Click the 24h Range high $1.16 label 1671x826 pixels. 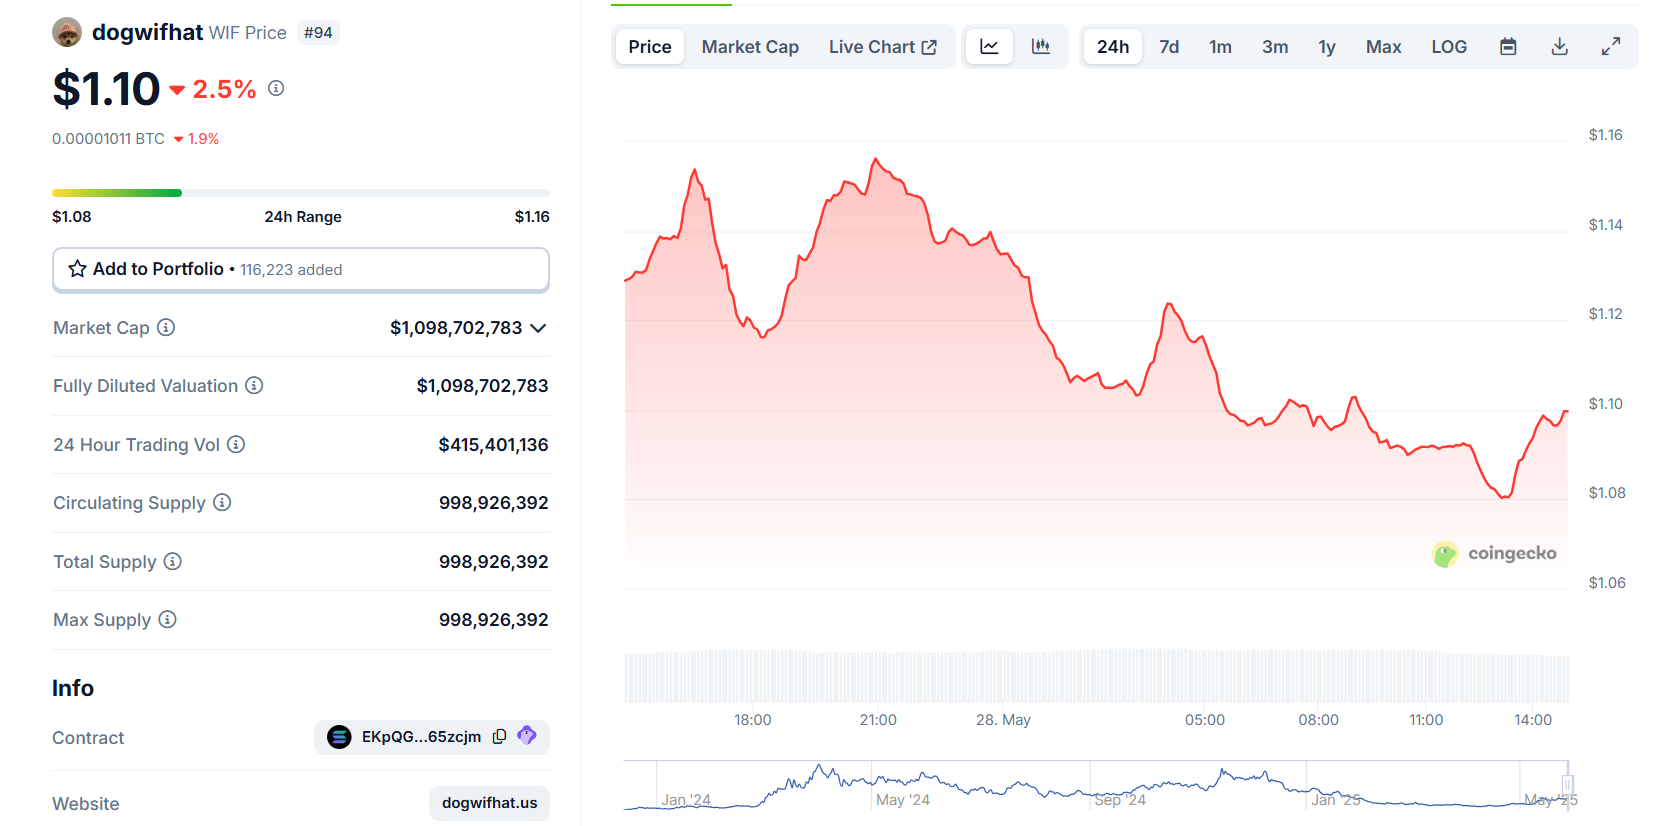point(532,217)
